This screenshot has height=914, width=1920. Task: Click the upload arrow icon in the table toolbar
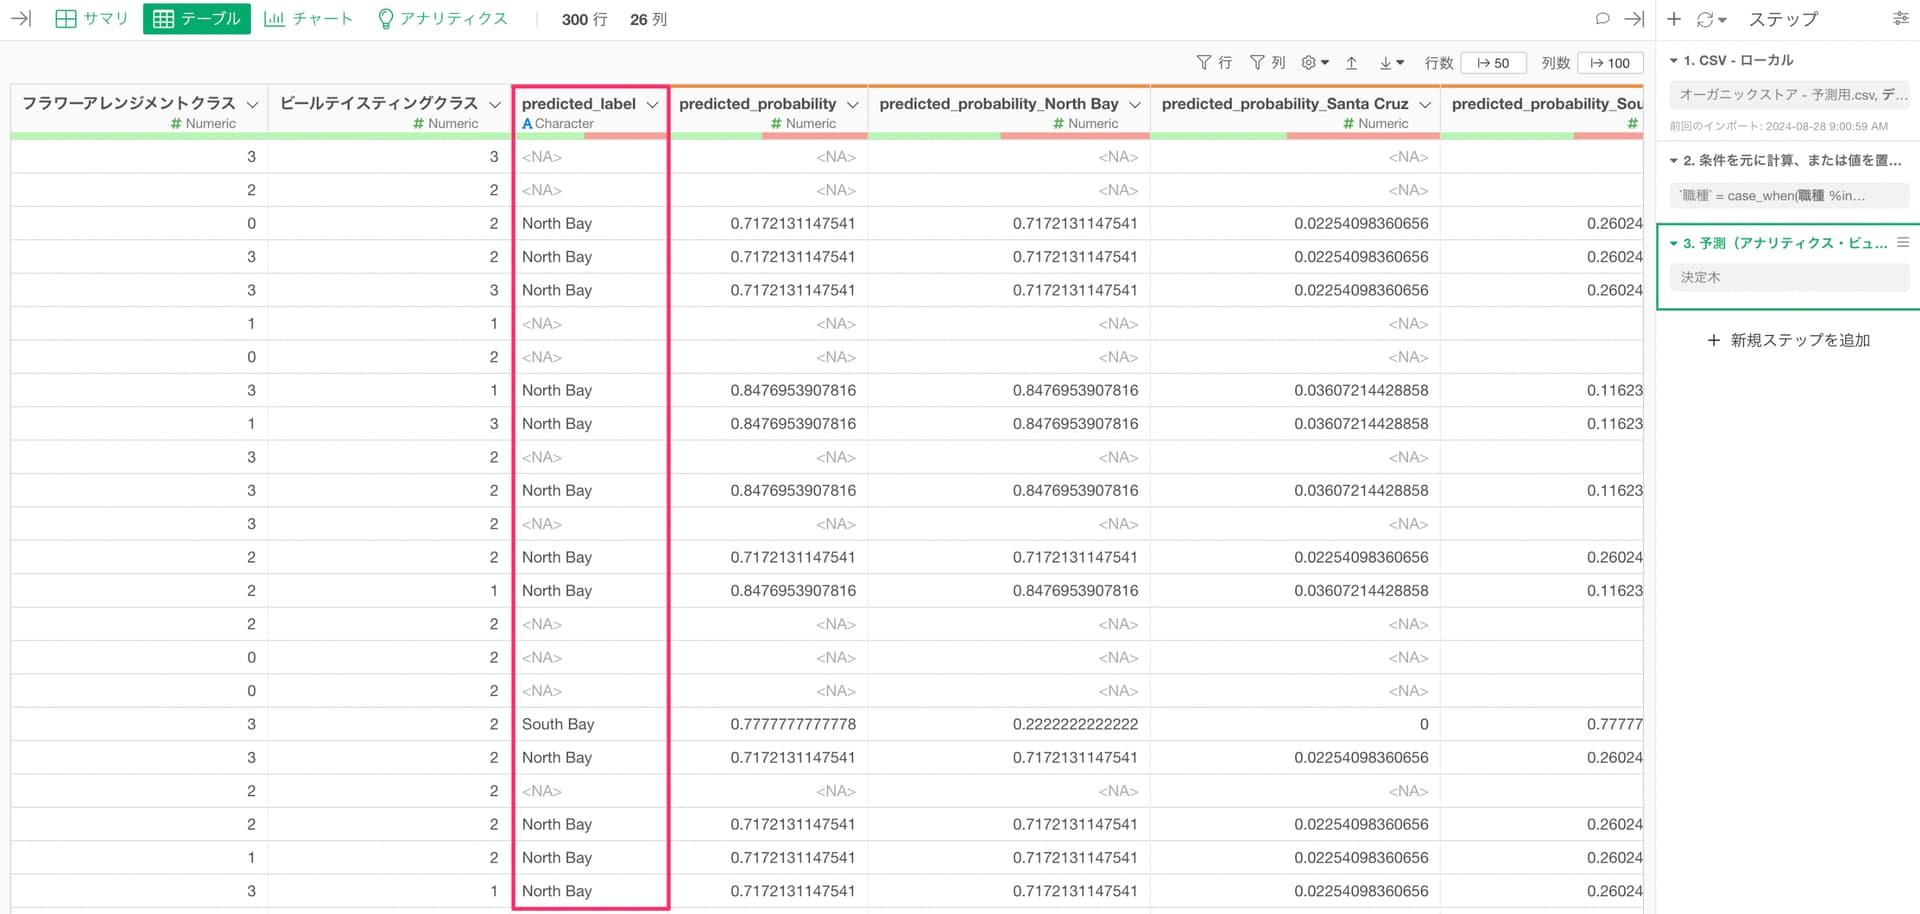tap(1351, 62)
